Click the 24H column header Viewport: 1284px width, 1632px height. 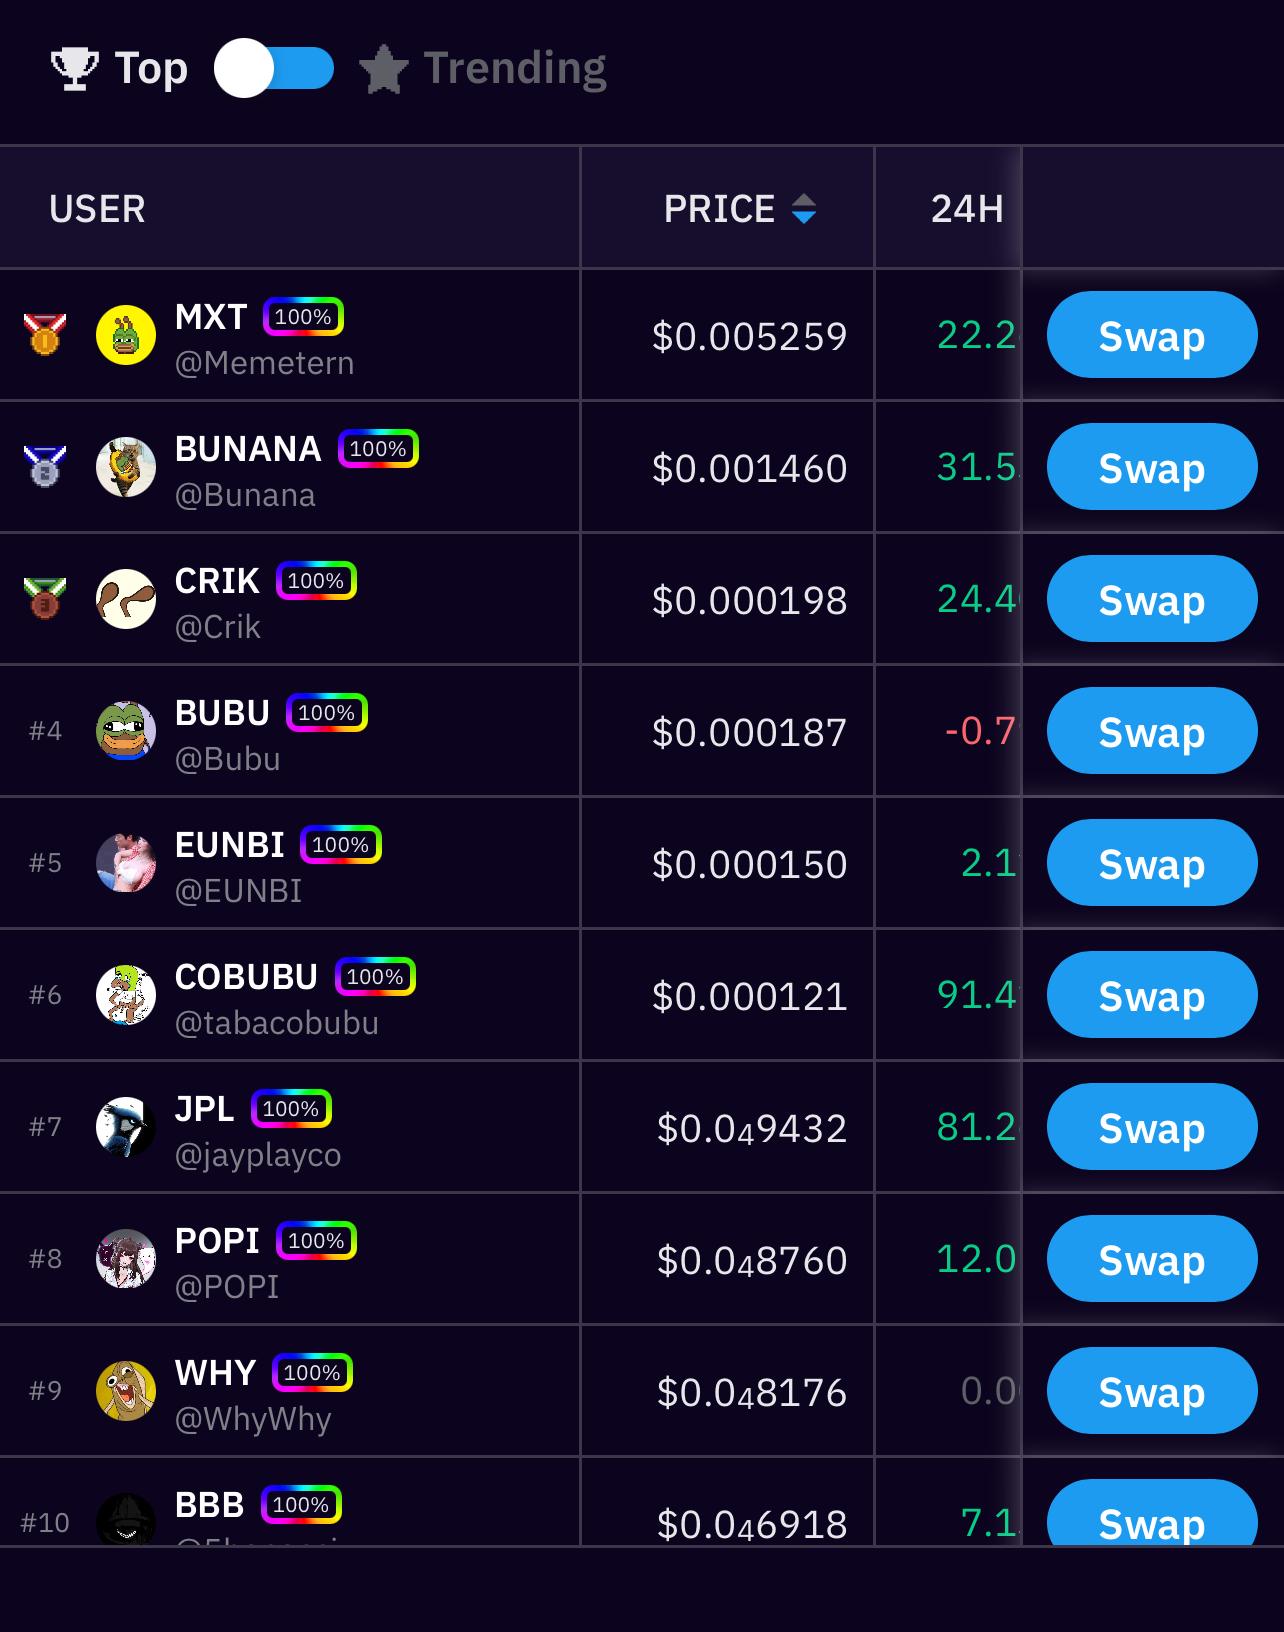(966, 209)
